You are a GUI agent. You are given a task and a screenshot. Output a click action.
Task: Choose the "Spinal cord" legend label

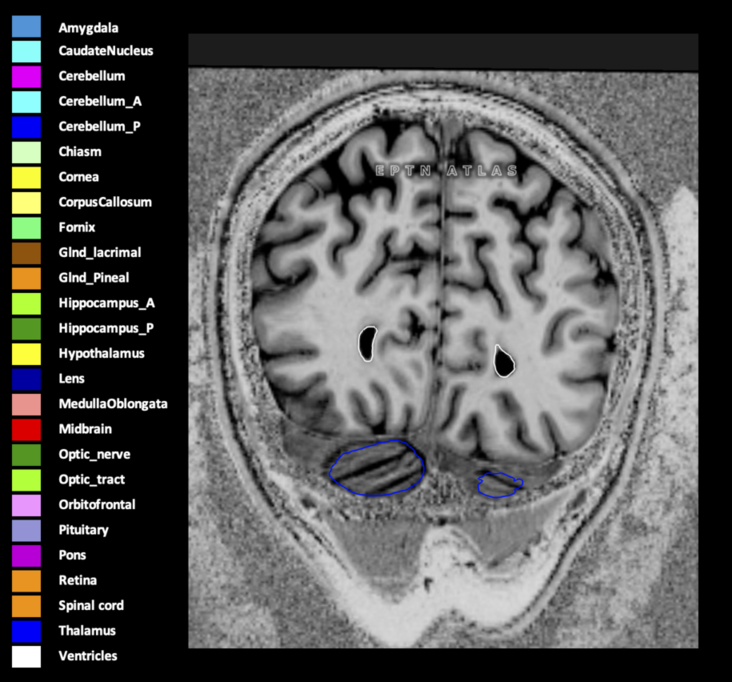coord(91,606)
